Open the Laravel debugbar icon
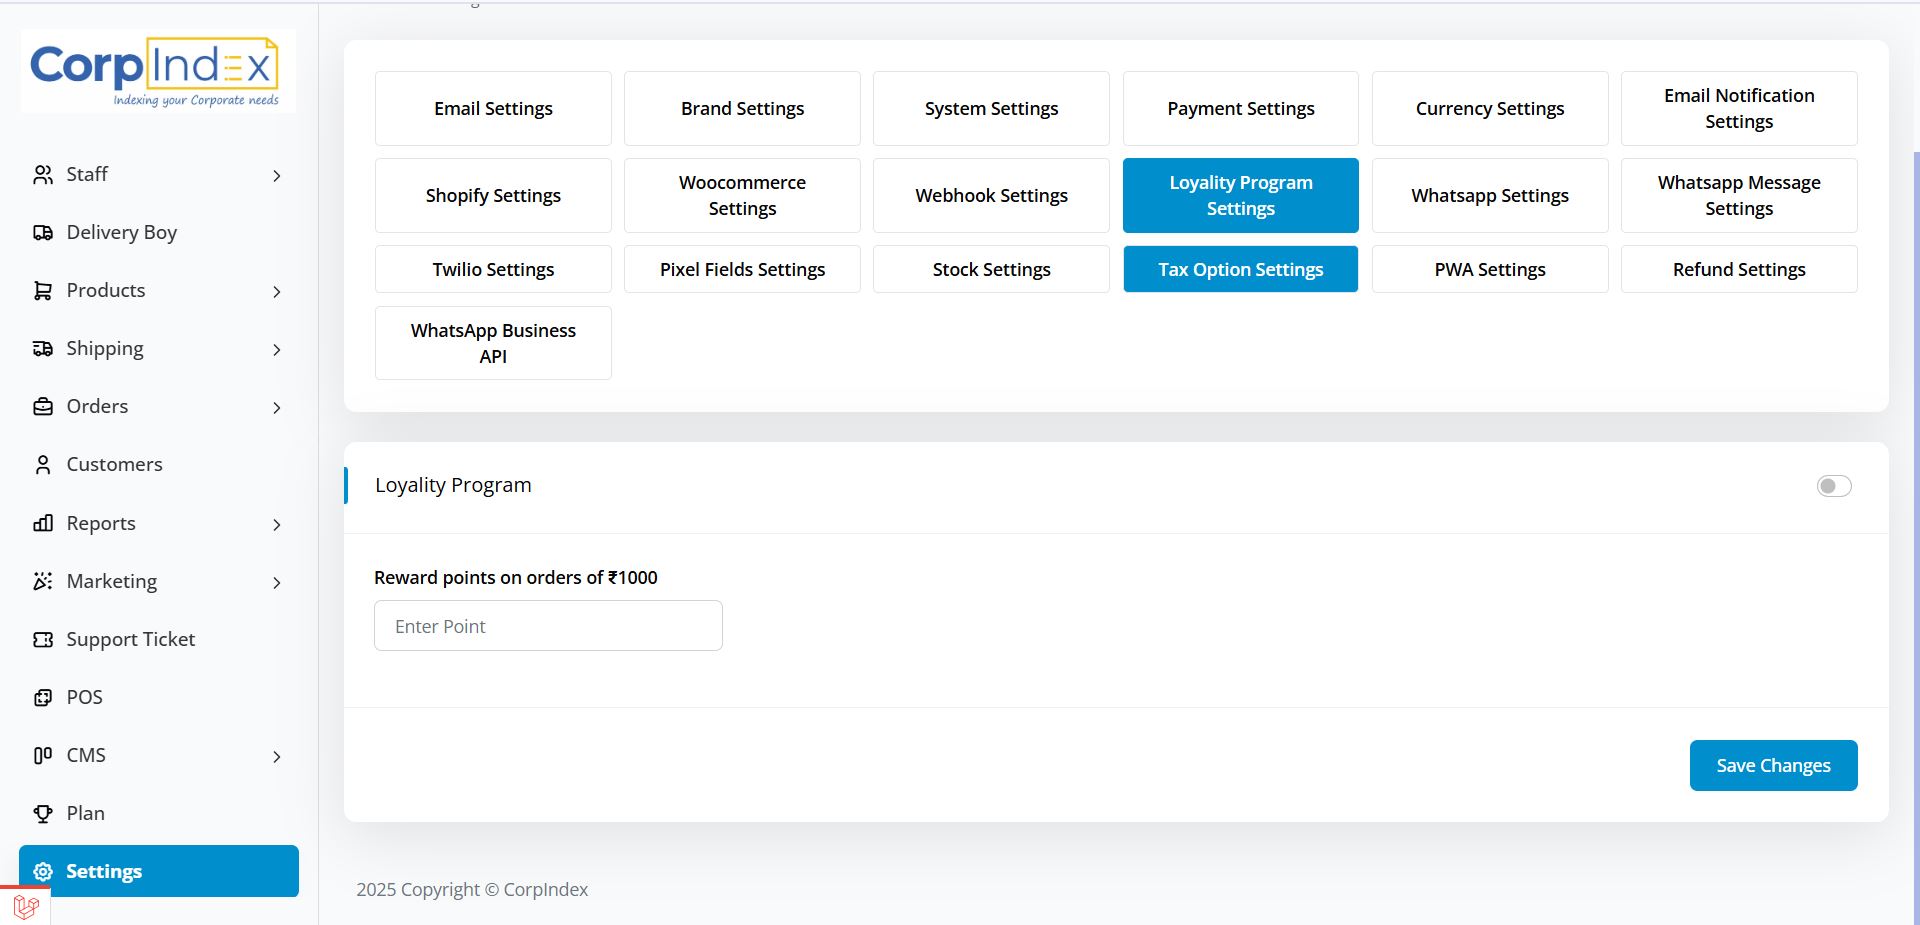 26,906
